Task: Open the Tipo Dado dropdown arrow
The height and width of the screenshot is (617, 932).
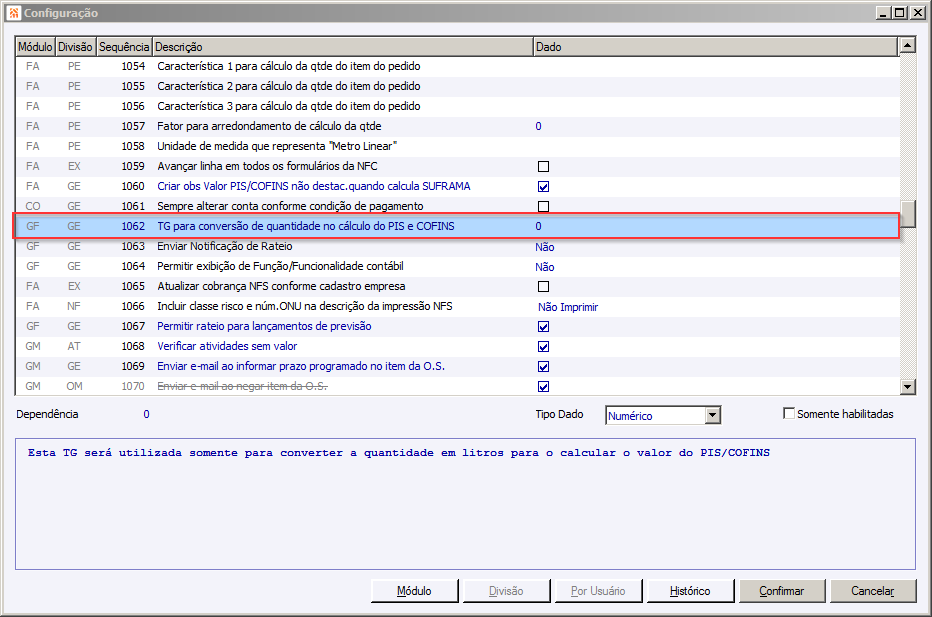Action: [713, 415]
